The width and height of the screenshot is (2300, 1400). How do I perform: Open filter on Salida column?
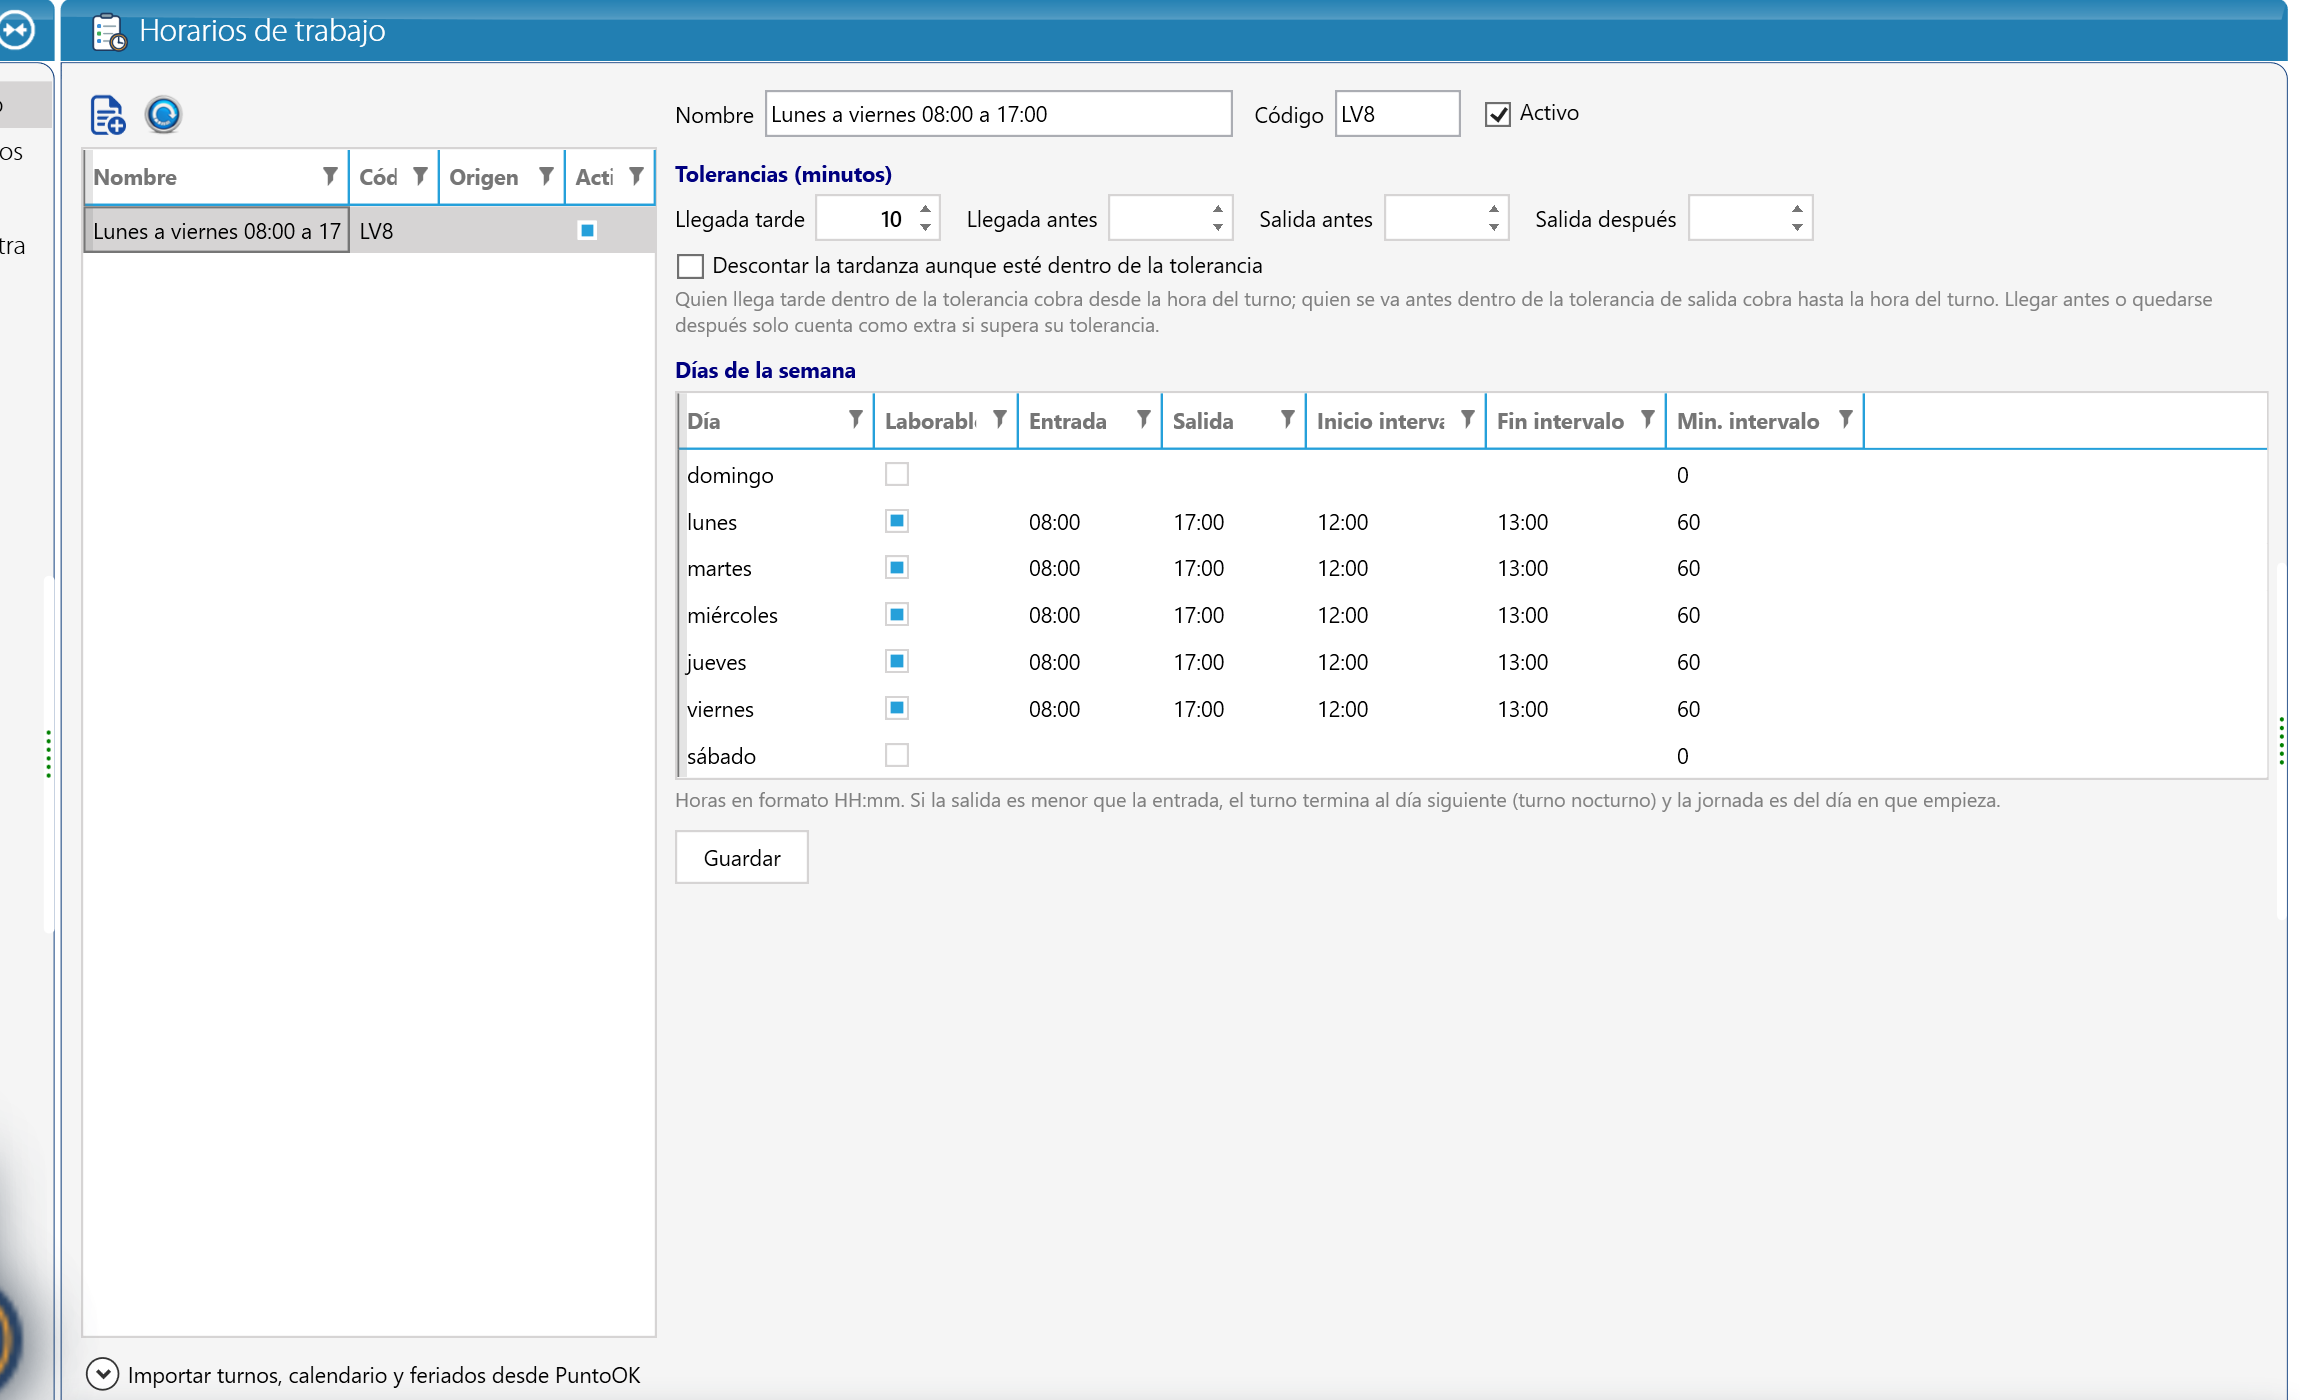coord(1288,419)
